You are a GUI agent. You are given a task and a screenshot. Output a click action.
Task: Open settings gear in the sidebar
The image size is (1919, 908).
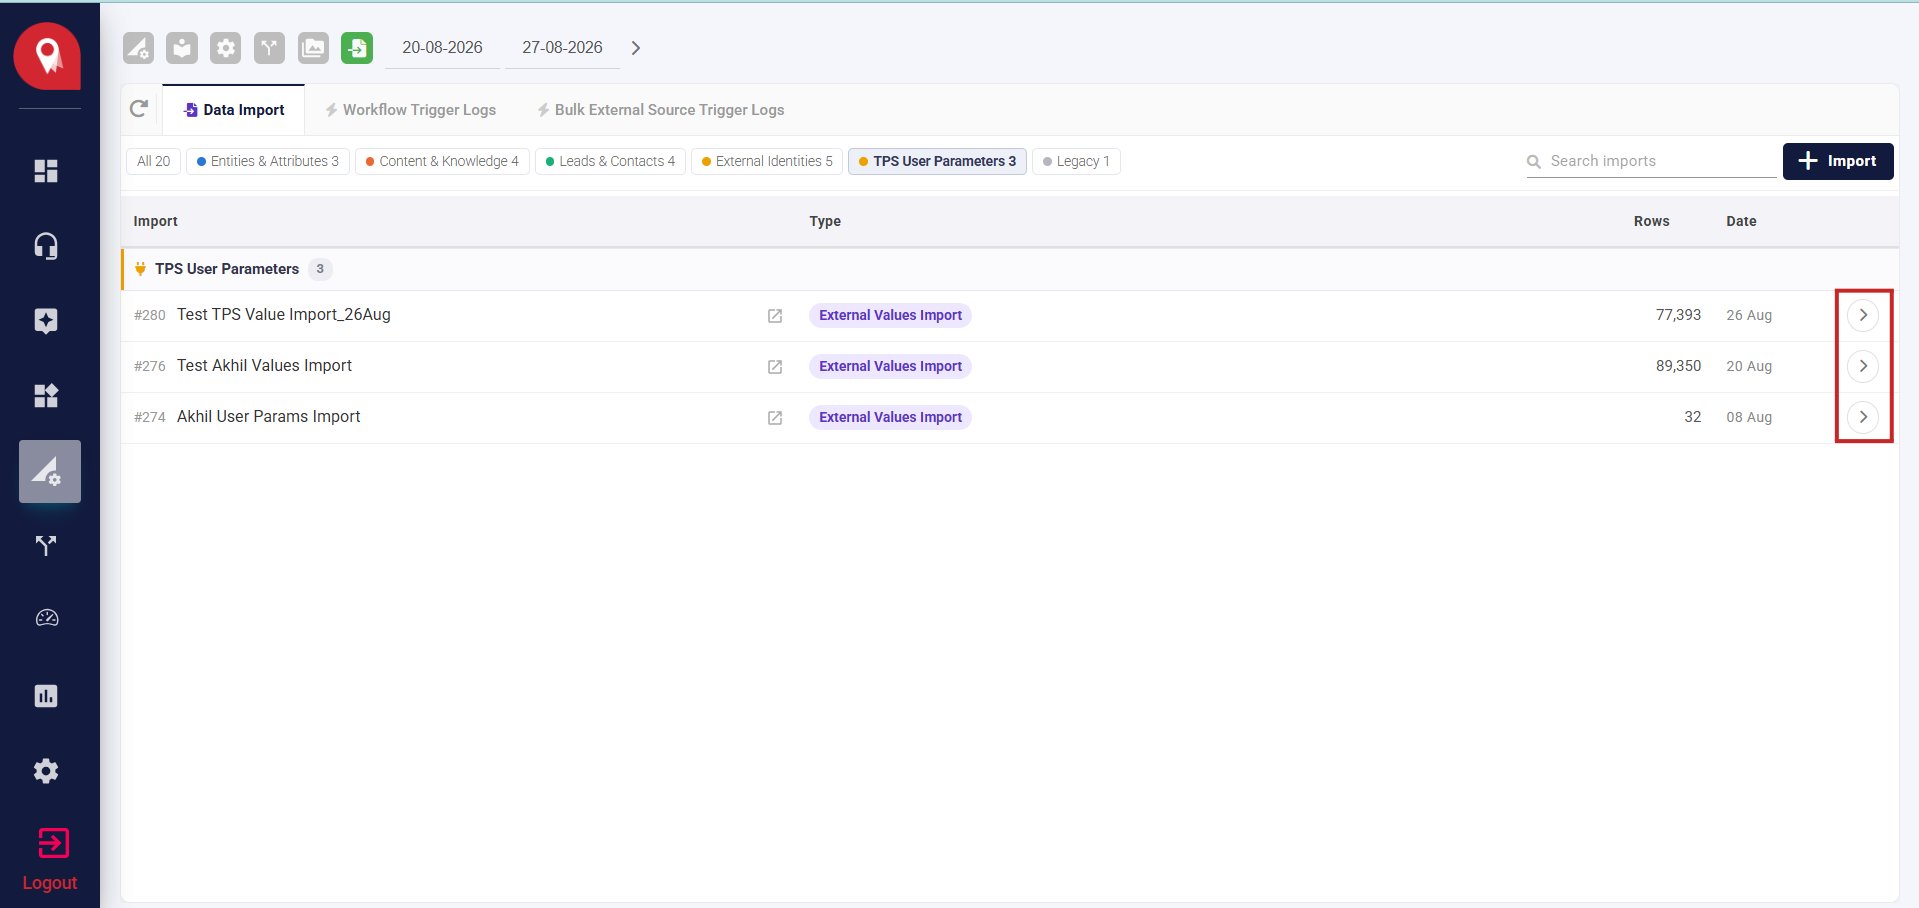(x=46, y=771)
